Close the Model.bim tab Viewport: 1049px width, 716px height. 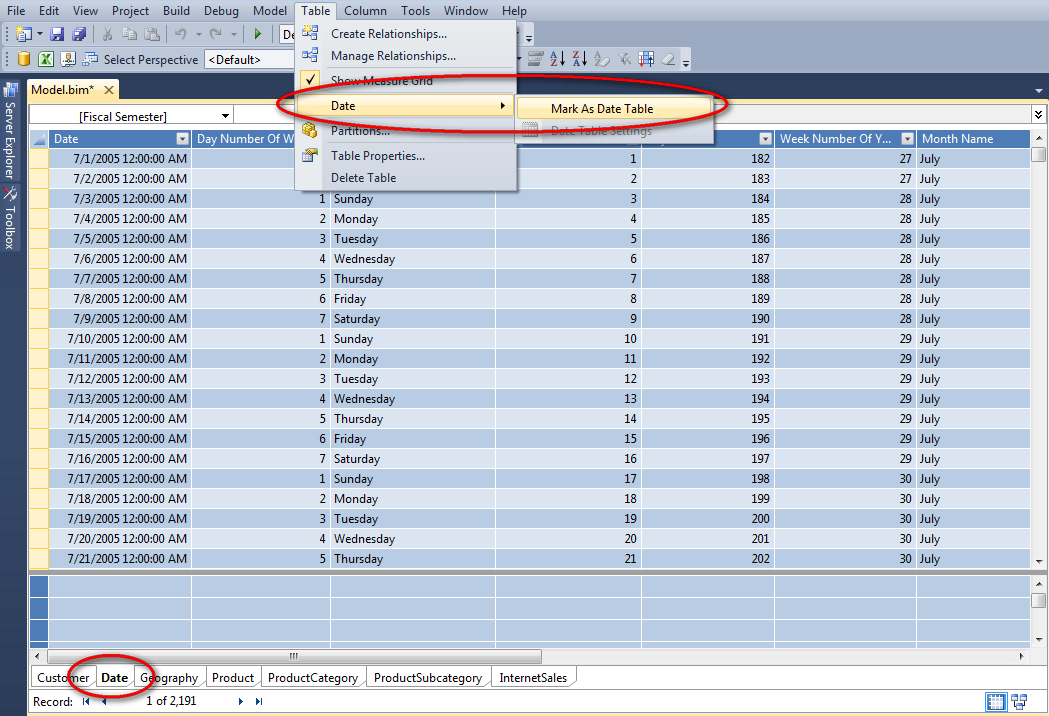pos(109,90)
